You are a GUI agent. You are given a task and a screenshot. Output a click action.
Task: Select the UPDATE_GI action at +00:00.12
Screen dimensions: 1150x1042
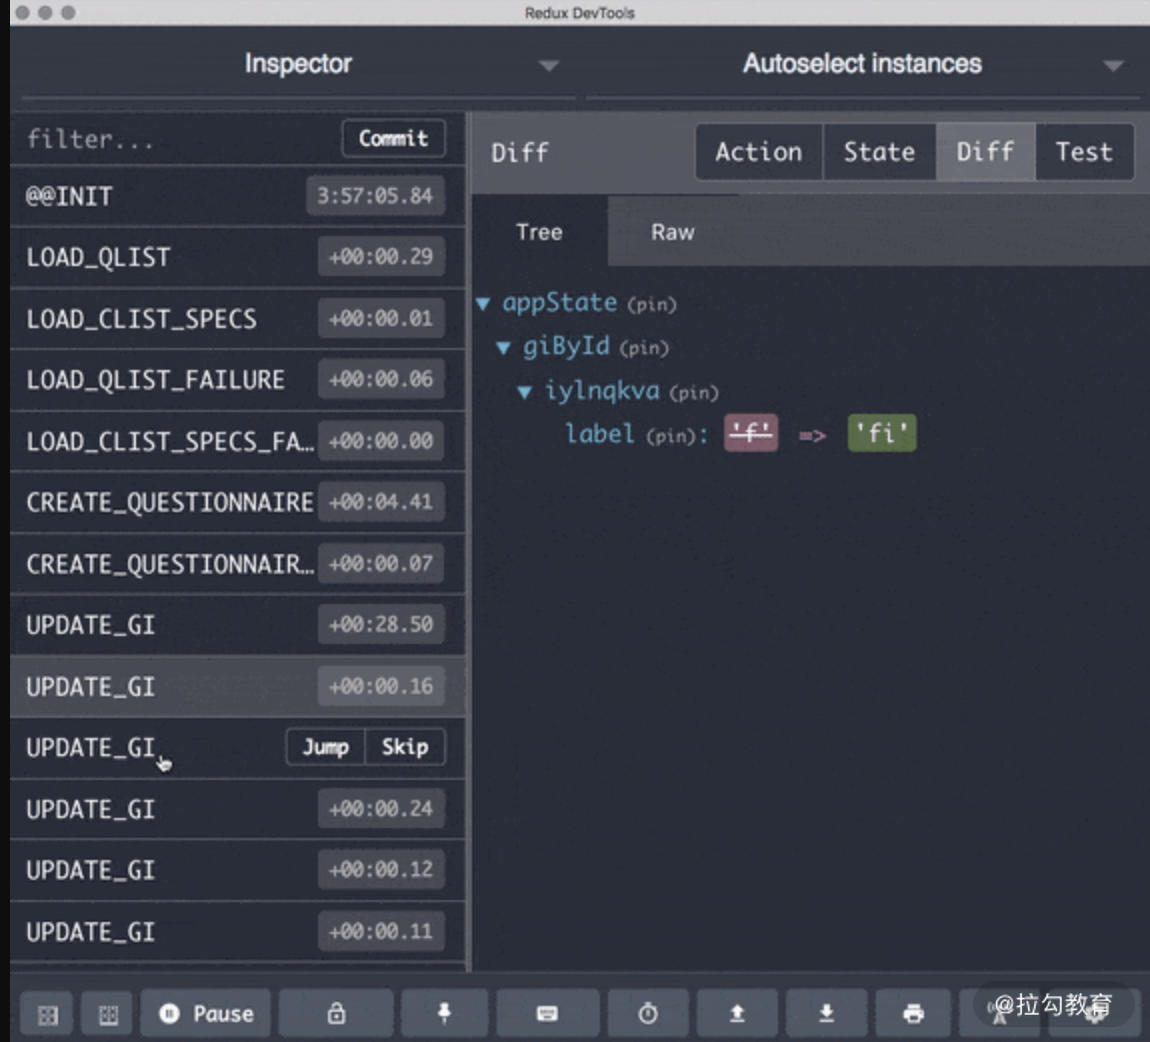point(238,870)
